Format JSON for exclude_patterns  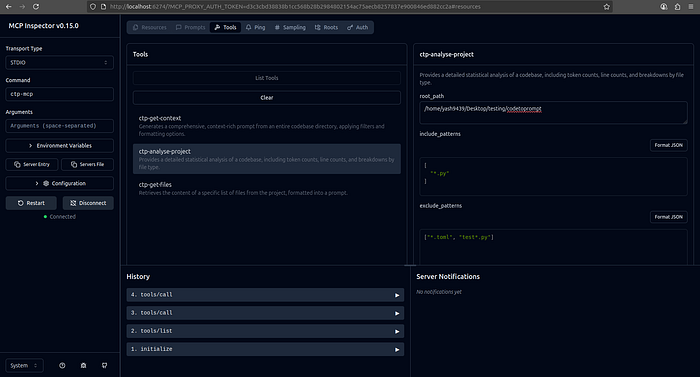coord(668,217)
